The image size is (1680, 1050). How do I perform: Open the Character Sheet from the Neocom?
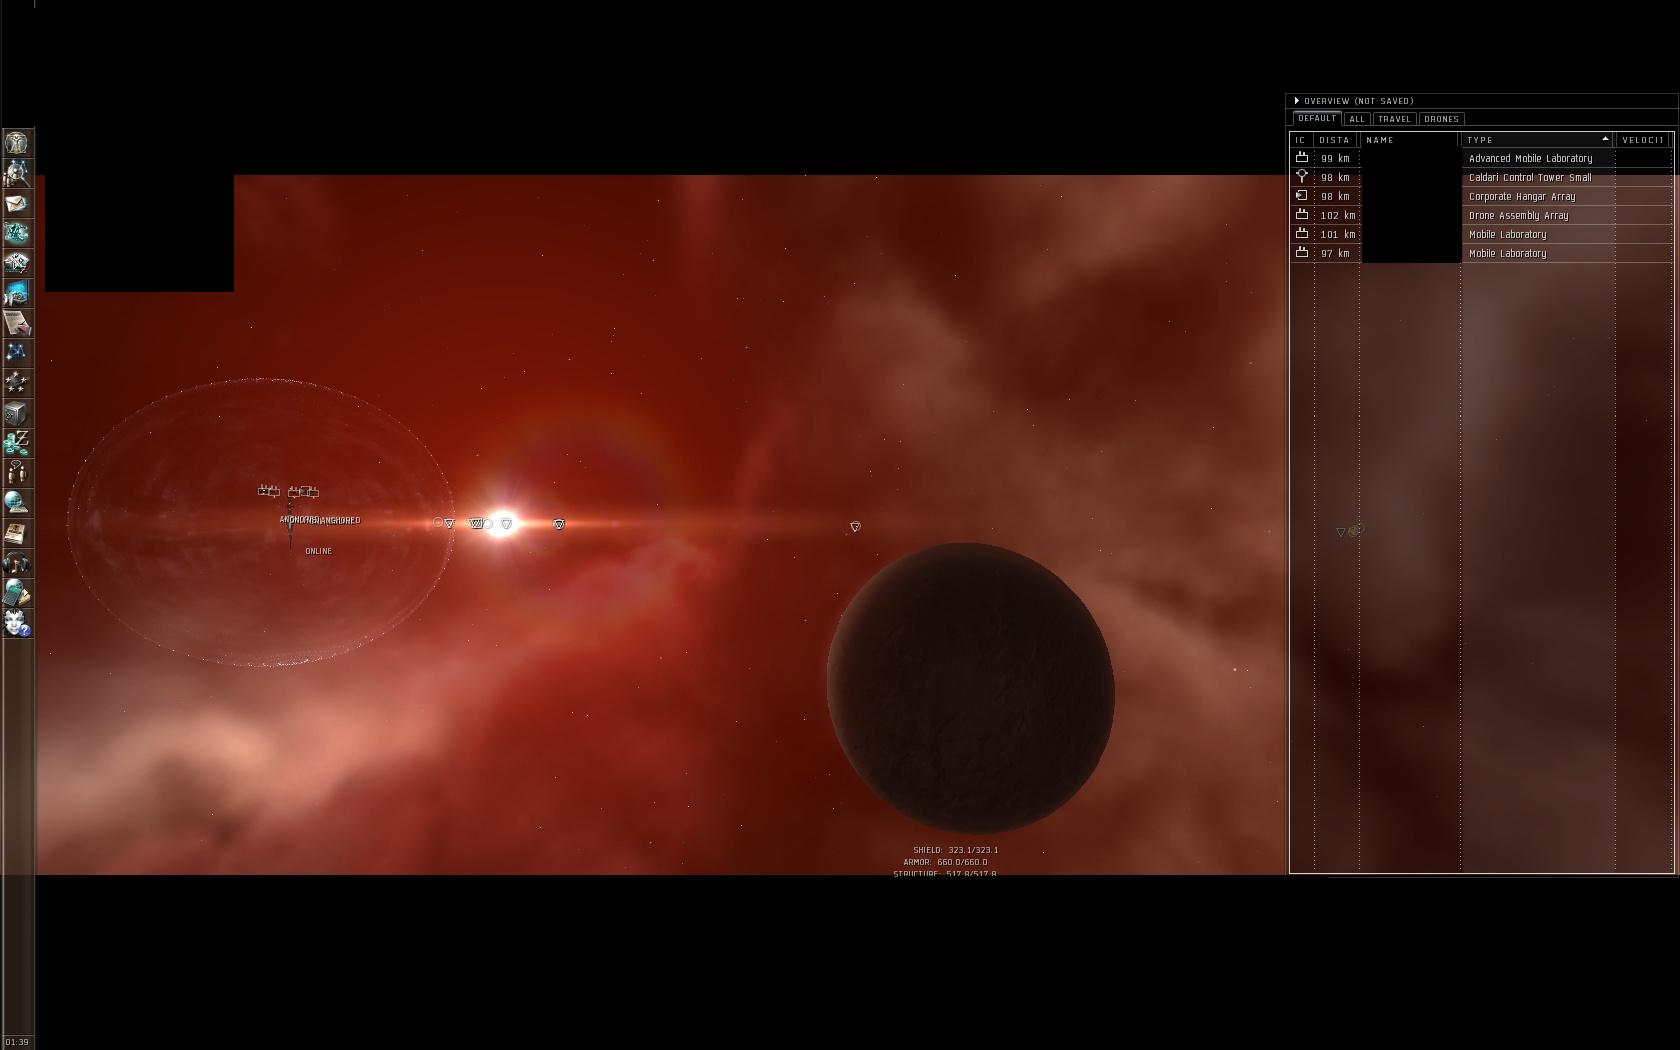[17, 143]
